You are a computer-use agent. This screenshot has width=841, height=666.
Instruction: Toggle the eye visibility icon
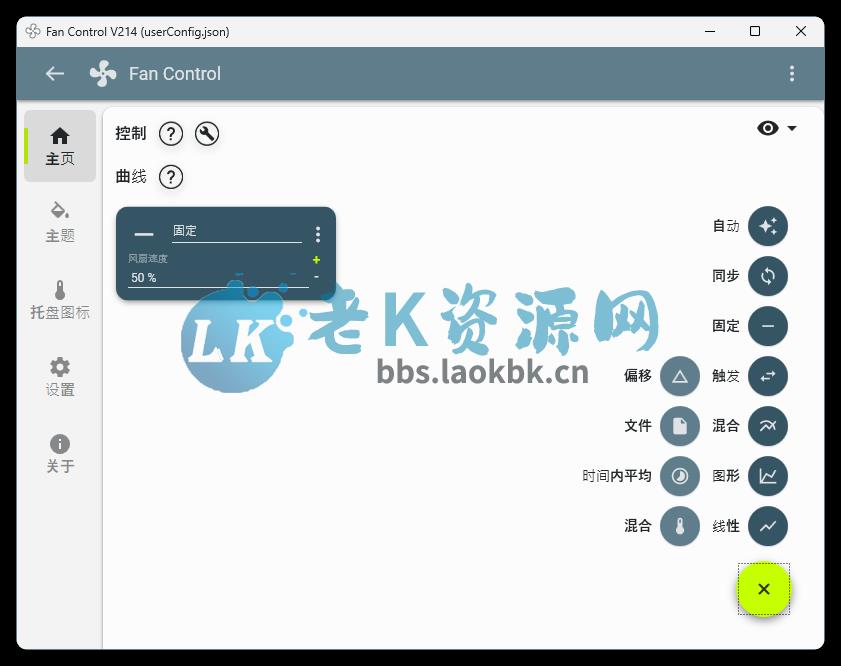pyautogui.click(x=768, y=128)
